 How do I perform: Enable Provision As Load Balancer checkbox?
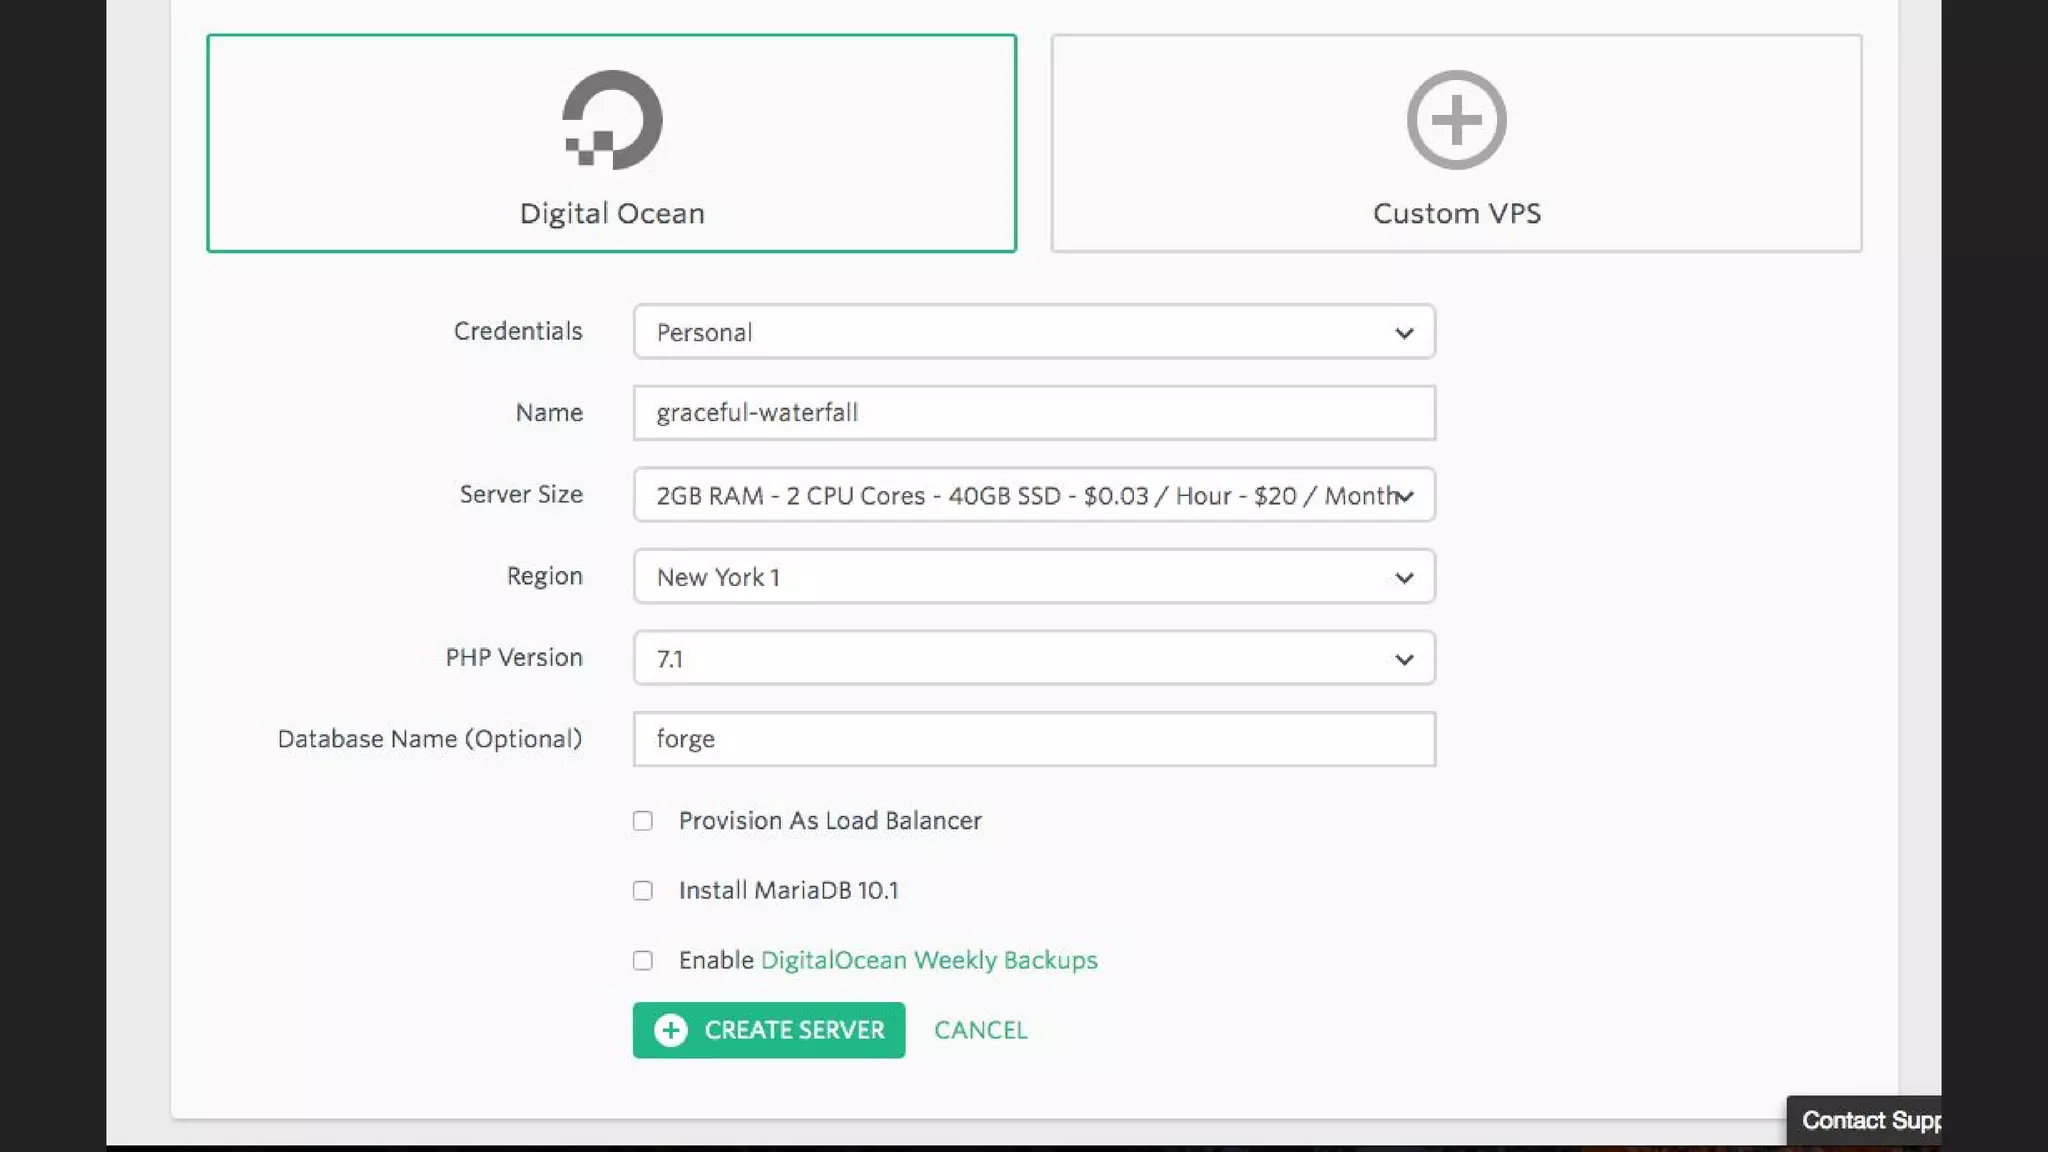pyautogui.click(x=643, y=821)
